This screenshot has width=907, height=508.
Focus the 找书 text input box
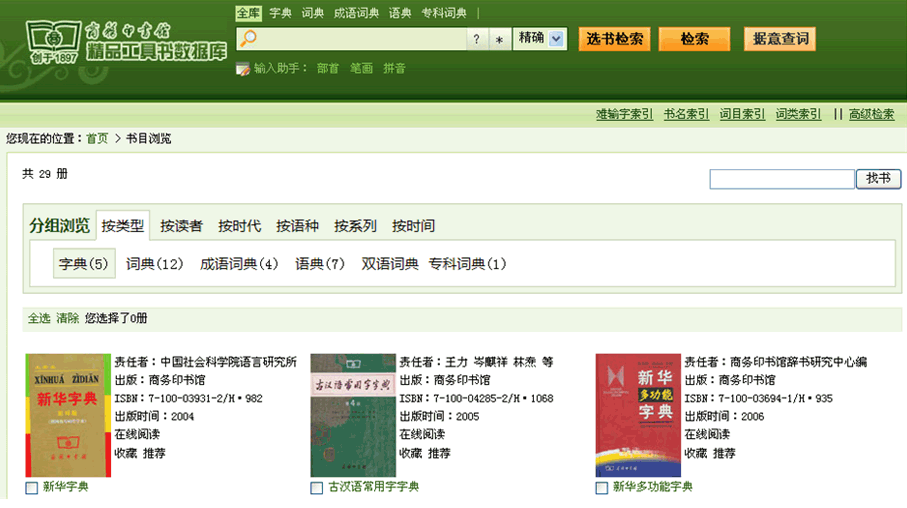pyautogui.click(x=782, y=179)
